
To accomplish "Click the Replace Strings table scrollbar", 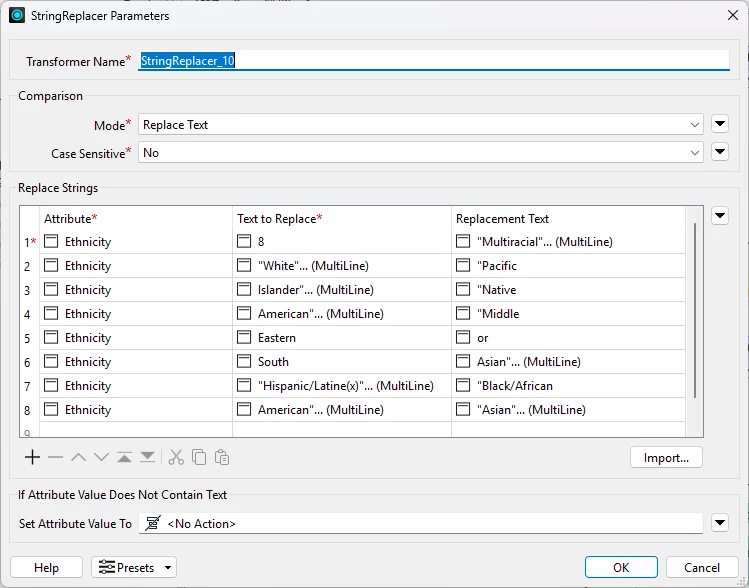I will tap(695, 310).
